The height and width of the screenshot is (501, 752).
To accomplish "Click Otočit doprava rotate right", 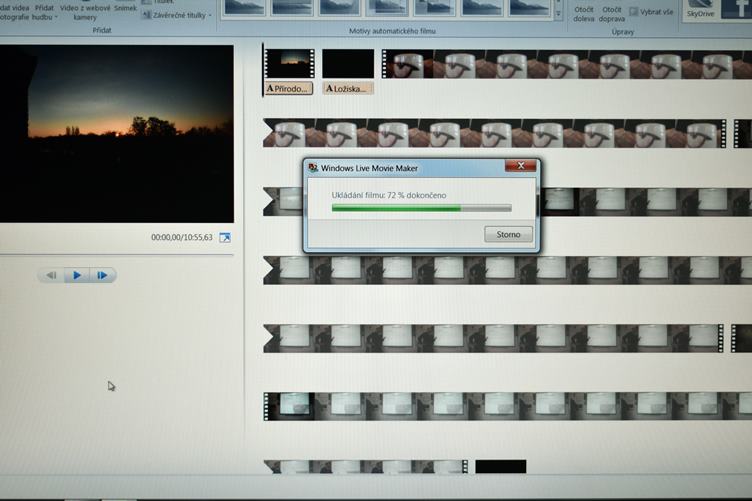I will (612, 14).
